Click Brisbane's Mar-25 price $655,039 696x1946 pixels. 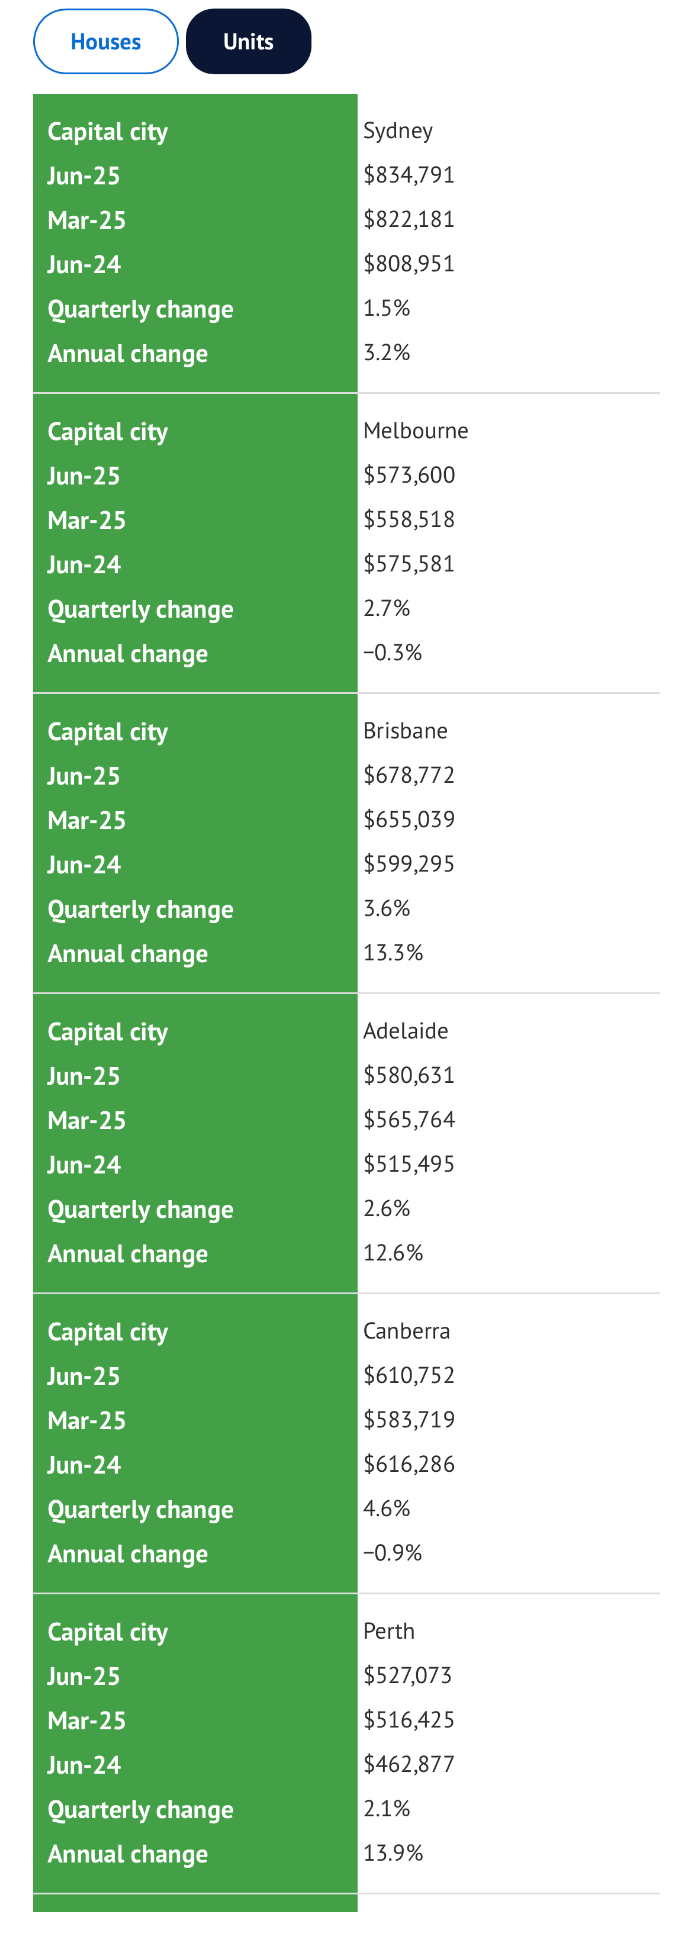tap(409, 820)
